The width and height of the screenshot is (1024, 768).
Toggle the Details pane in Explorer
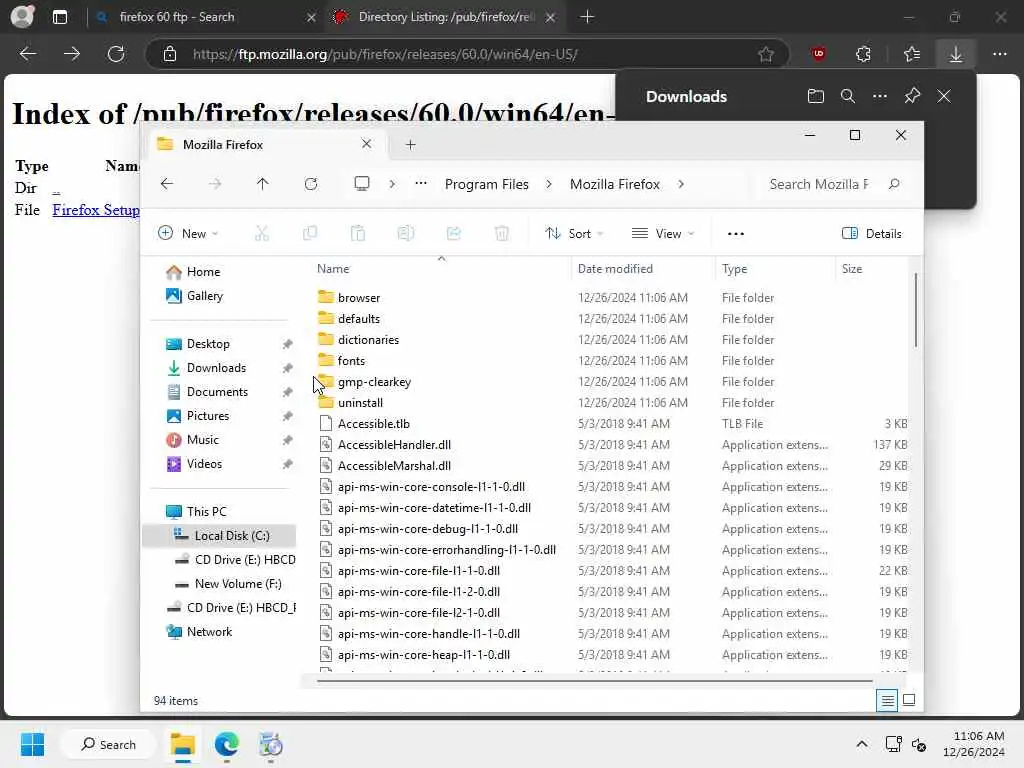tap(872, 233)
